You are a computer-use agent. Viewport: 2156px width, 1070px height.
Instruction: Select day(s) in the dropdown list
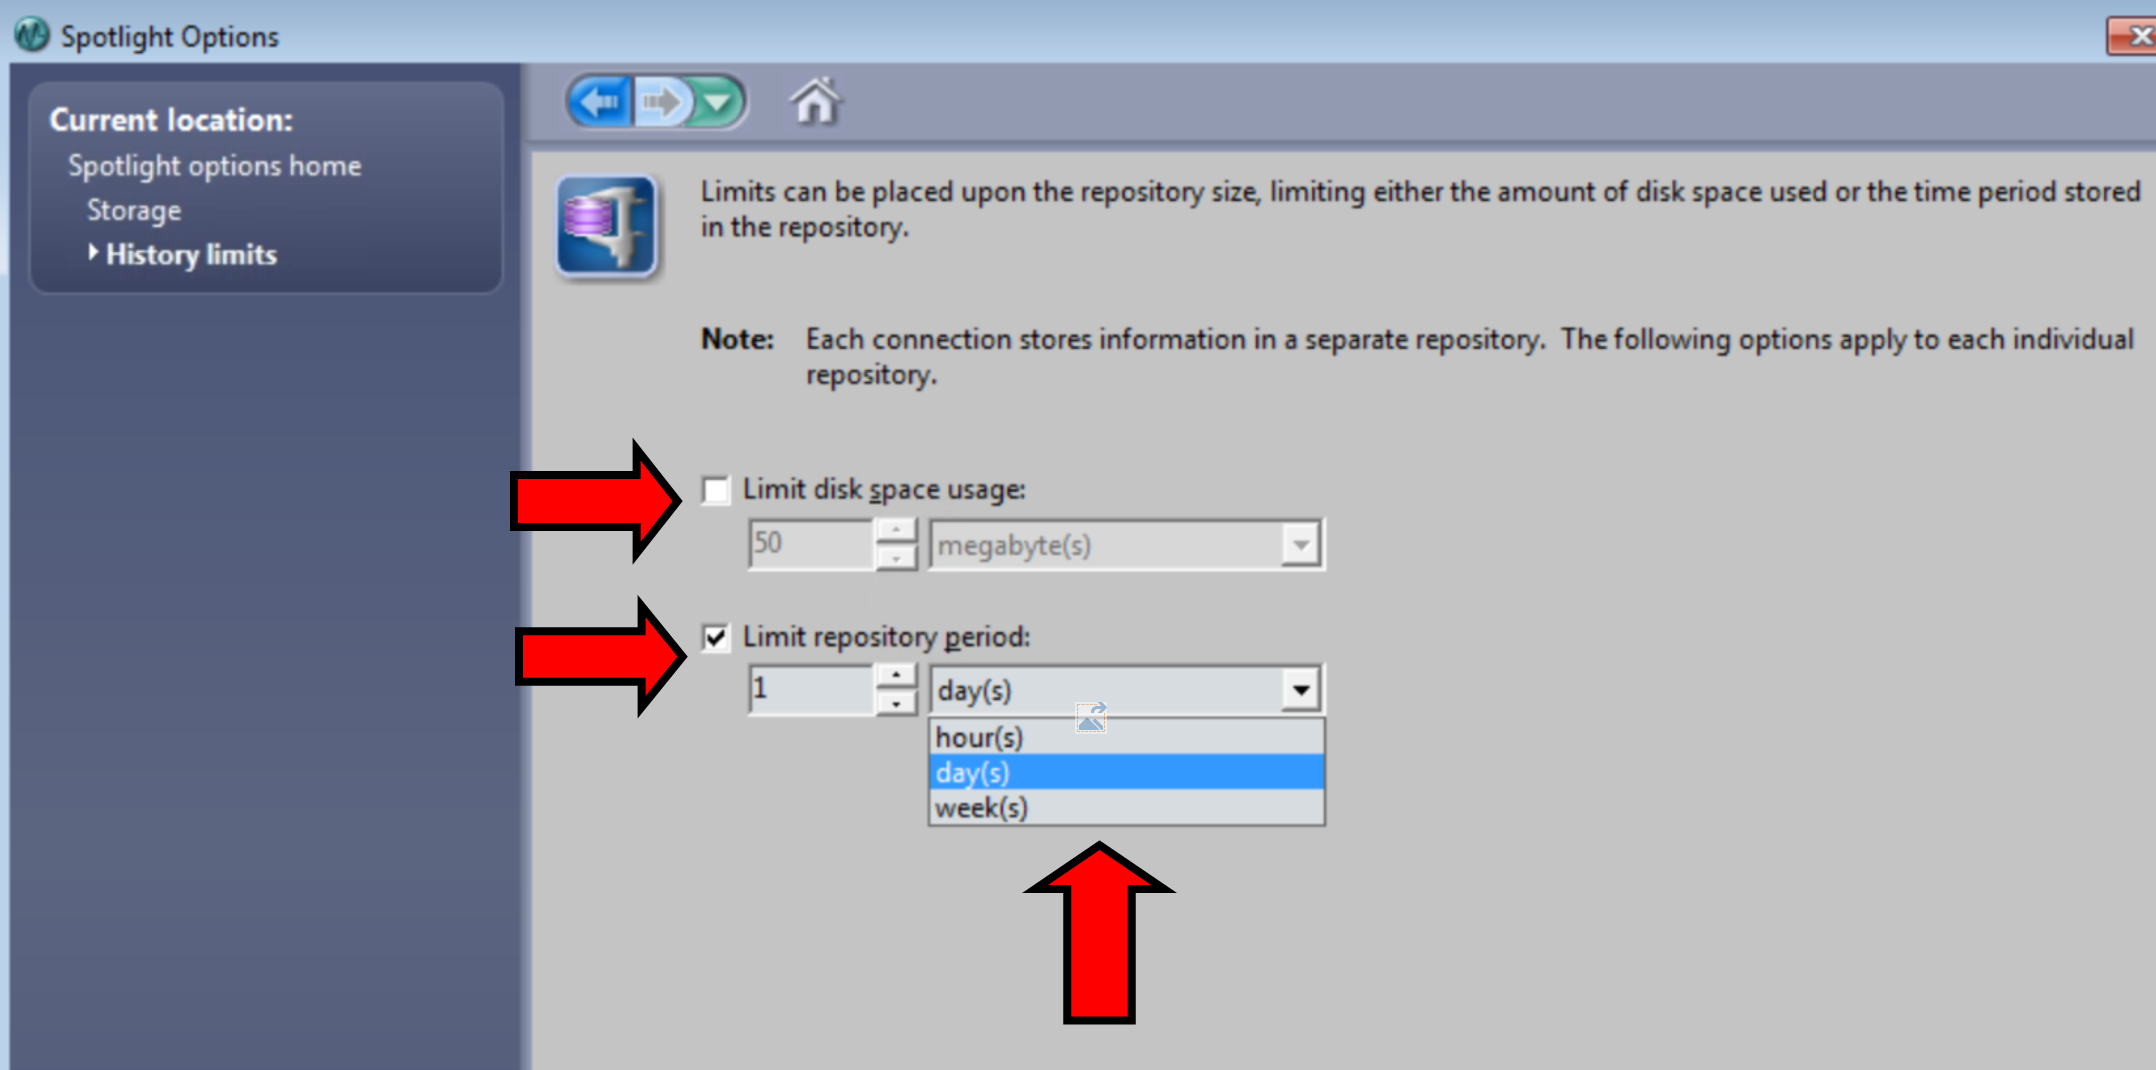1127,772
